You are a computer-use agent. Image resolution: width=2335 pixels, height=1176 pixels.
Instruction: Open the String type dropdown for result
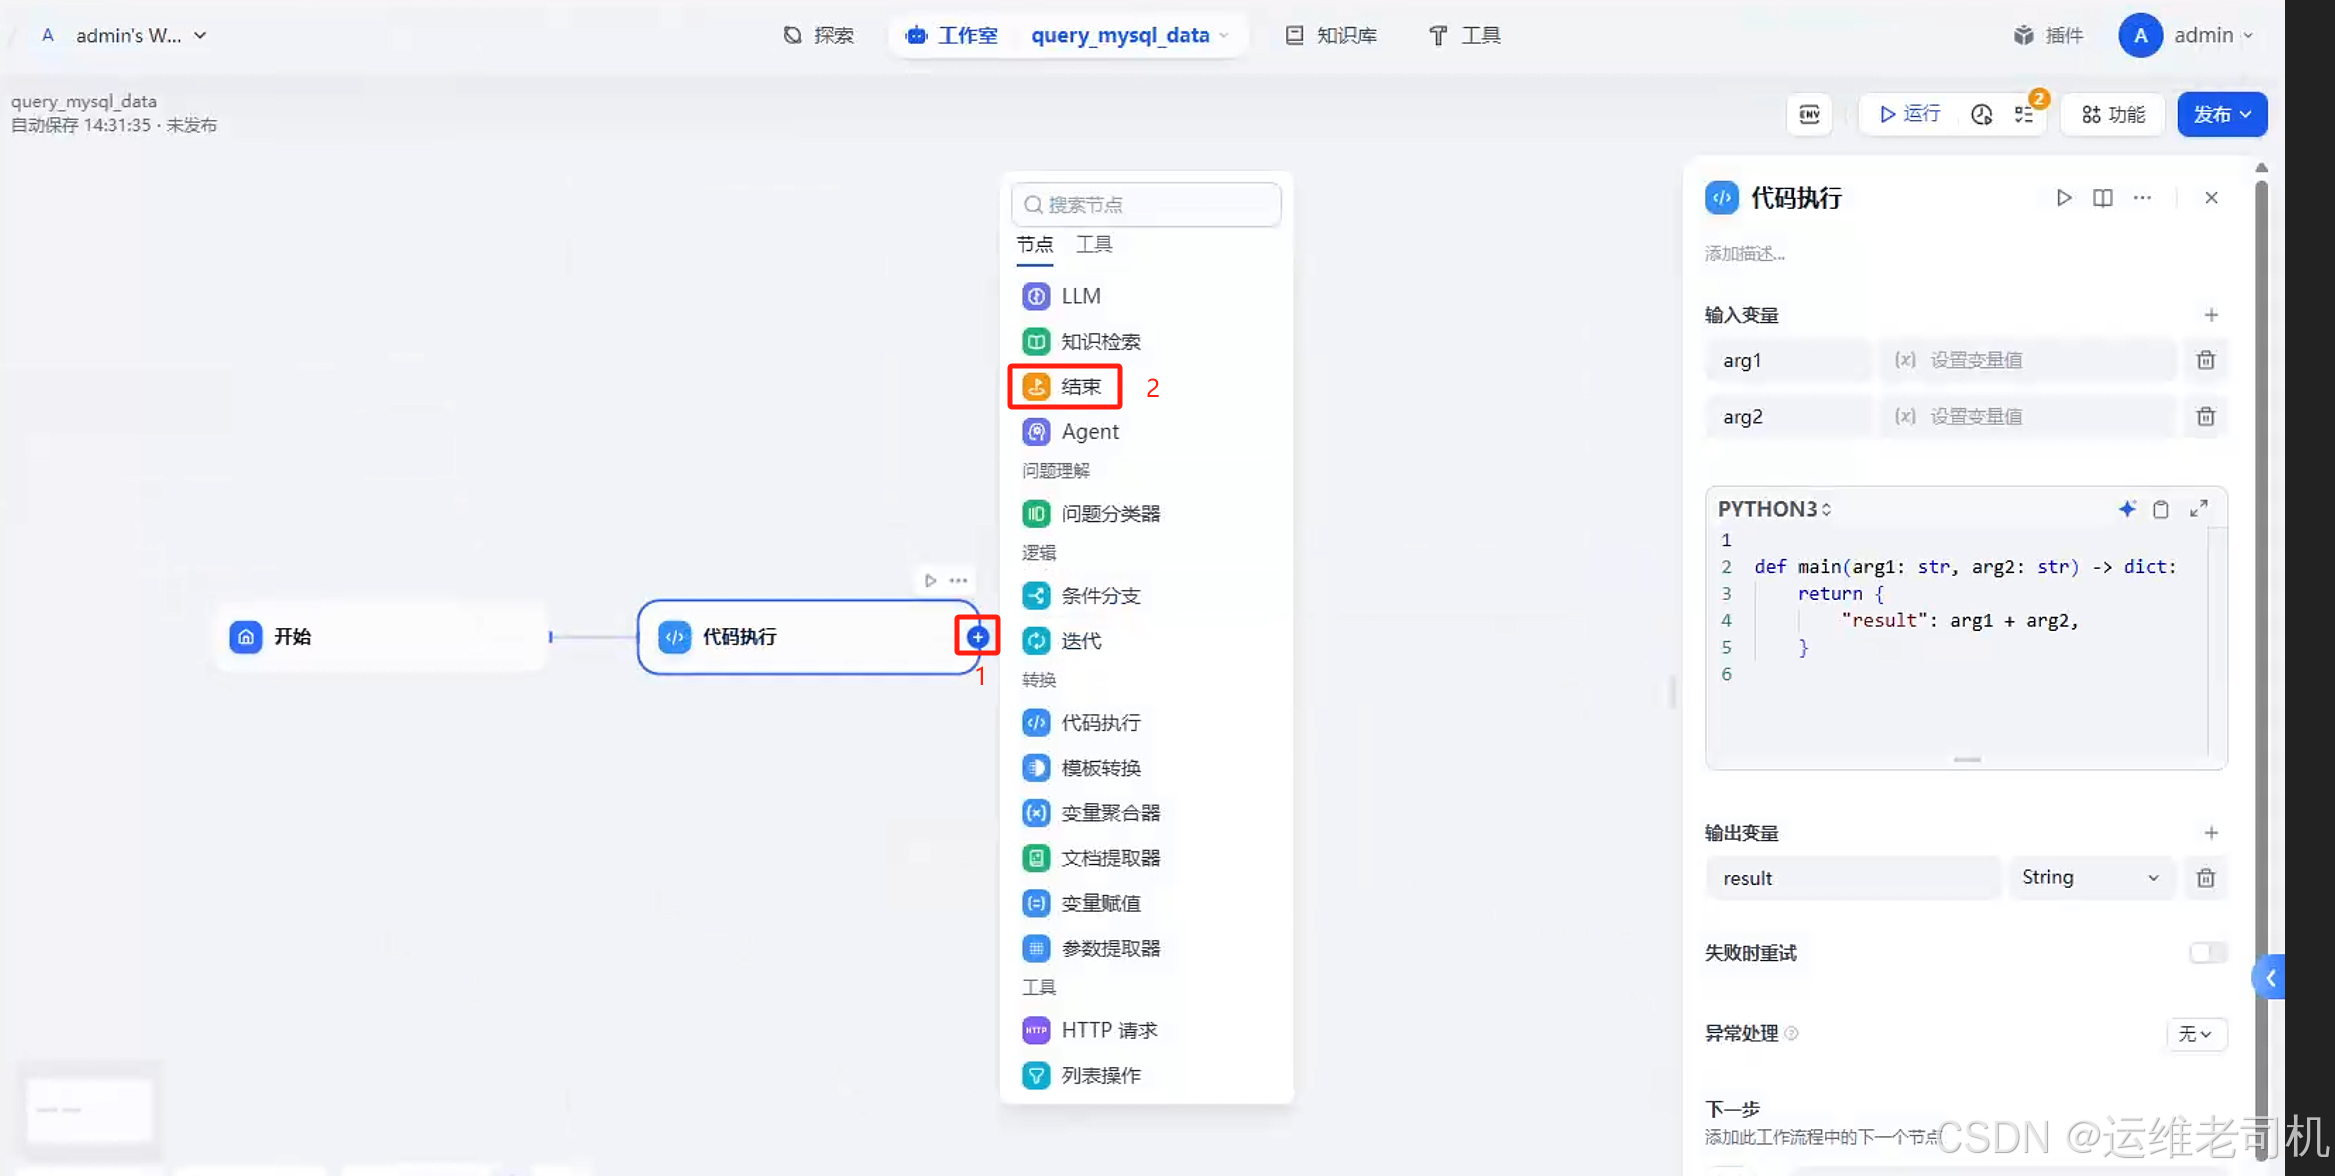2090,877
